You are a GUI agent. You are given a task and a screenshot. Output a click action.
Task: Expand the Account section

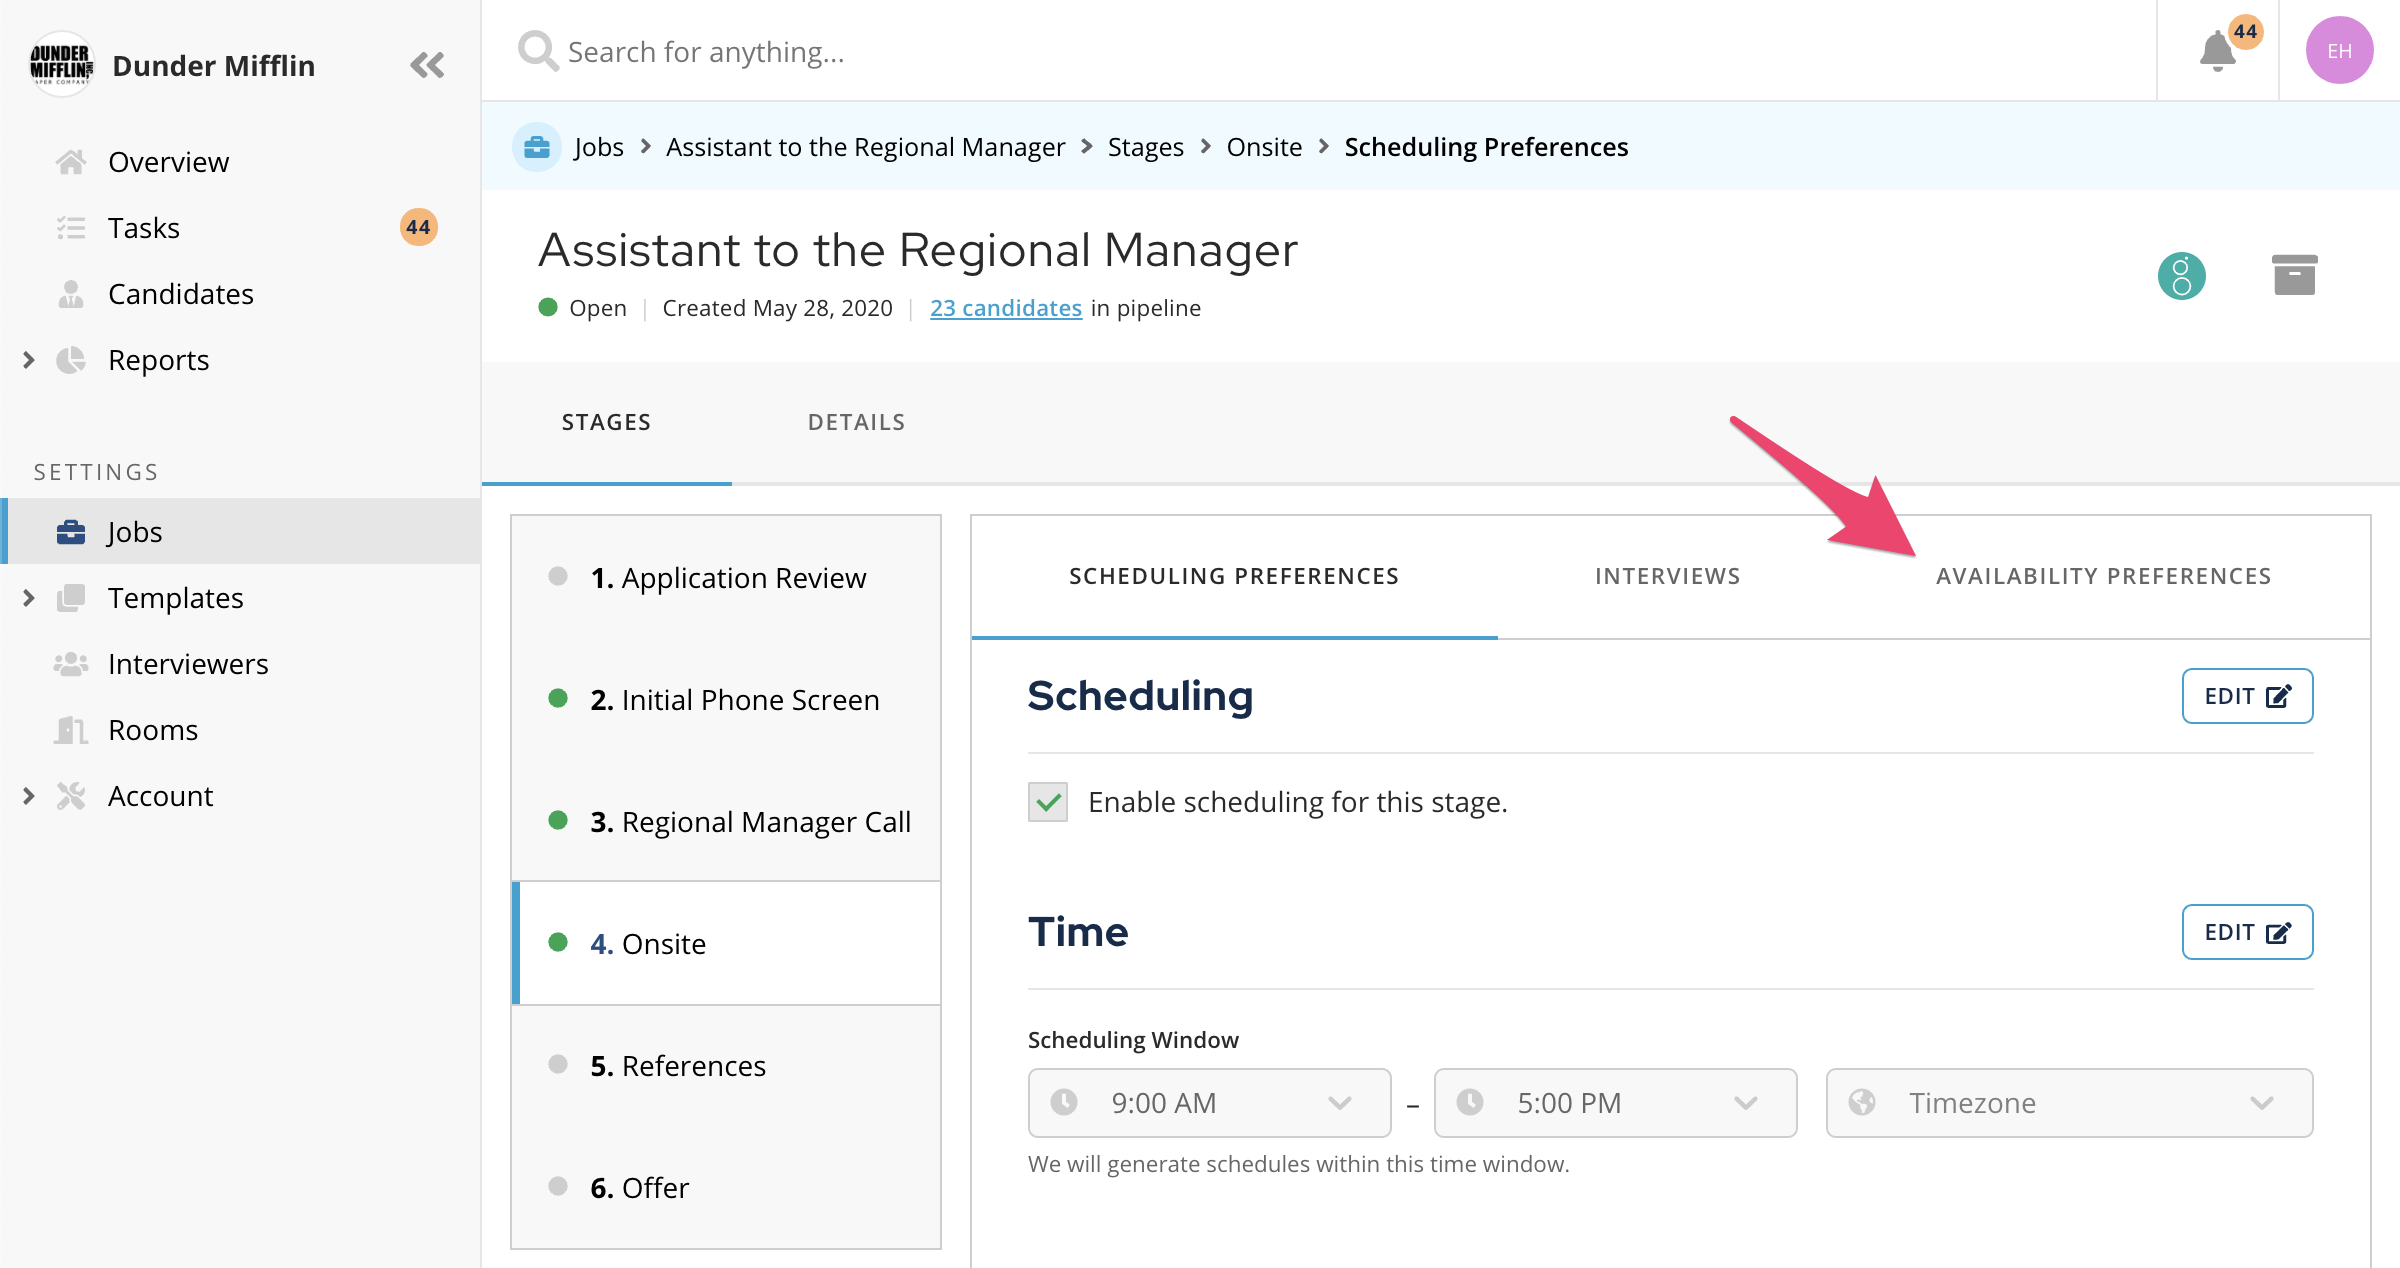click(29, 796)
